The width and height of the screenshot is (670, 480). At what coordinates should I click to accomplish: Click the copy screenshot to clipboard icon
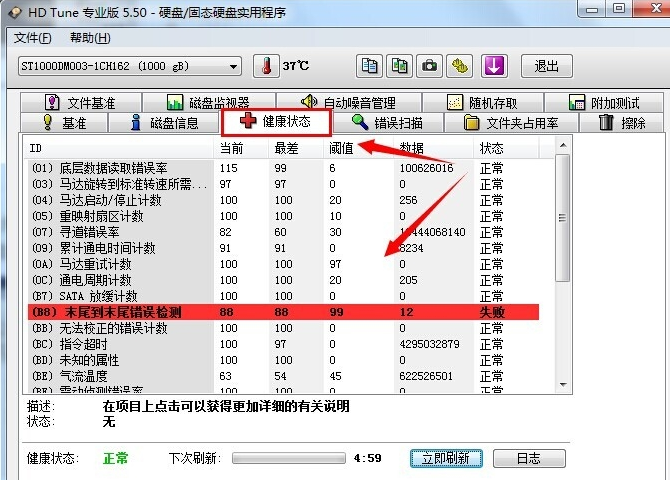[400, 66]
